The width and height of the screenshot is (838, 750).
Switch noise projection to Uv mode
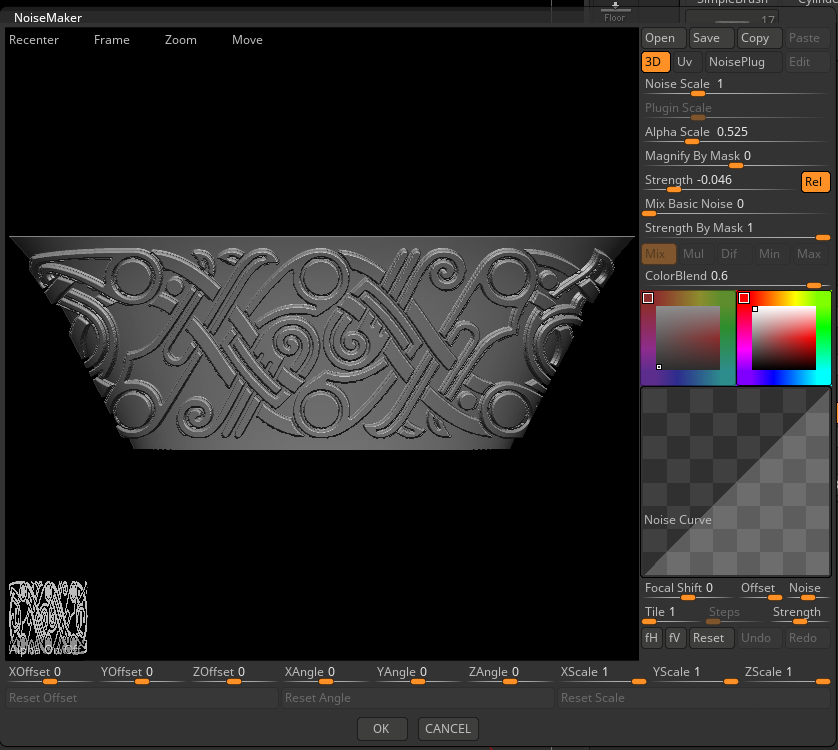(687, 62)
